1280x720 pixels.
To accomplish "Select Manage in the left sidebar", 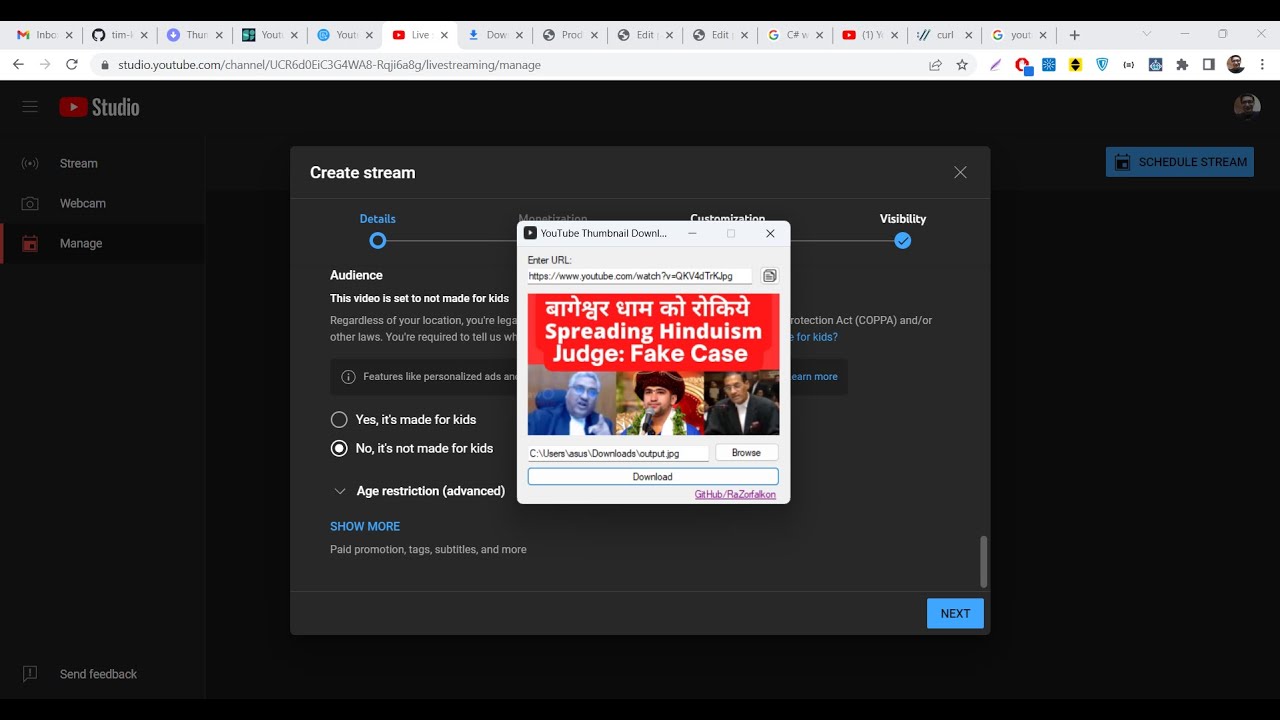I will (x=80, y=243).
